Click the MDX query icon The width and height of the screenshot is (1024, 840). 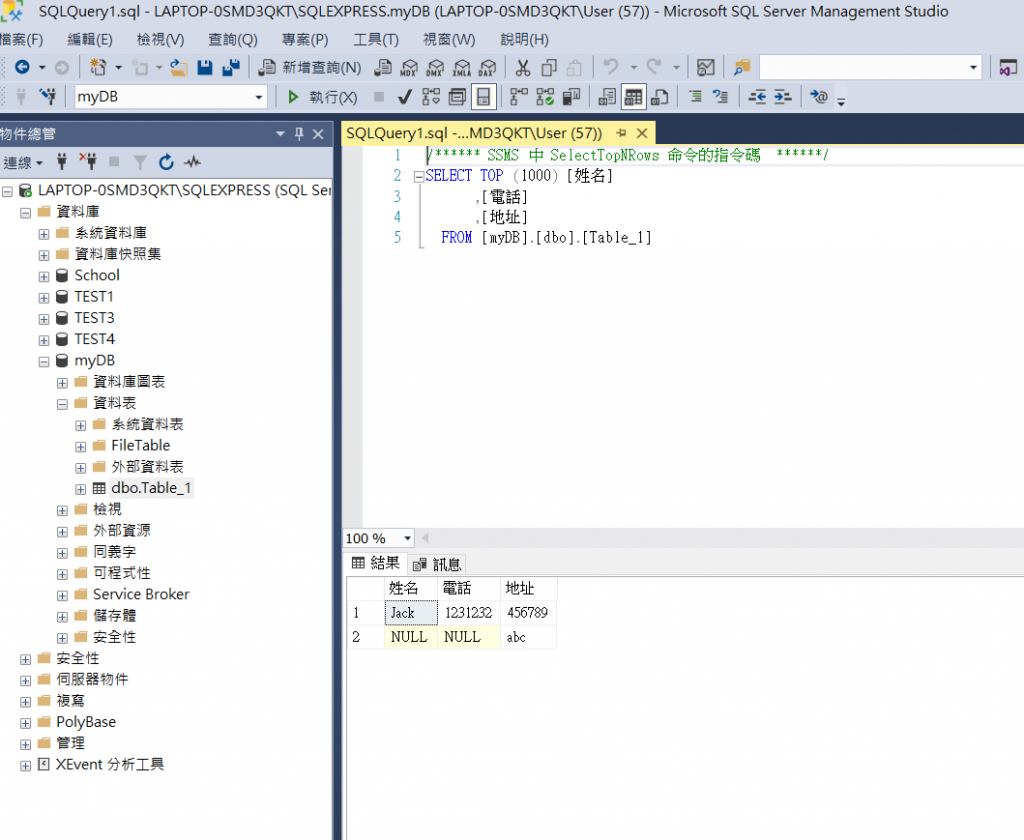point(409,67)
